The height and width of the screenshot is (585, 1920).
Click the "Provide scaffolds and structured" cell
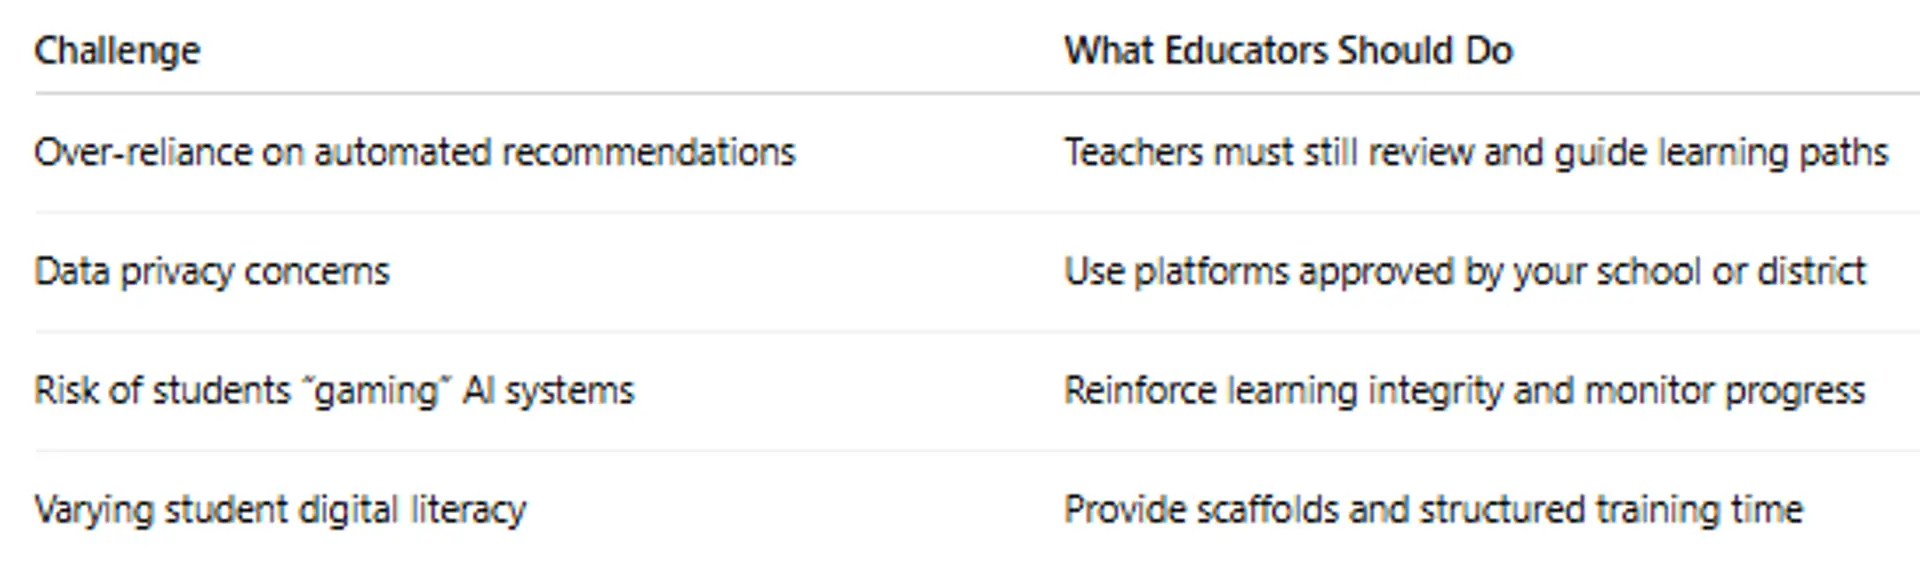click(x=1433, y=510)
